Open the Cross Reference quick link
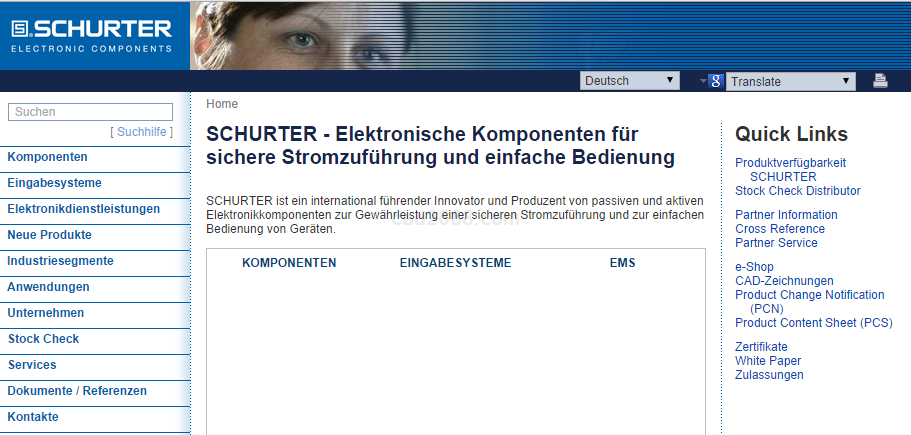 click(x=779, y=229)
